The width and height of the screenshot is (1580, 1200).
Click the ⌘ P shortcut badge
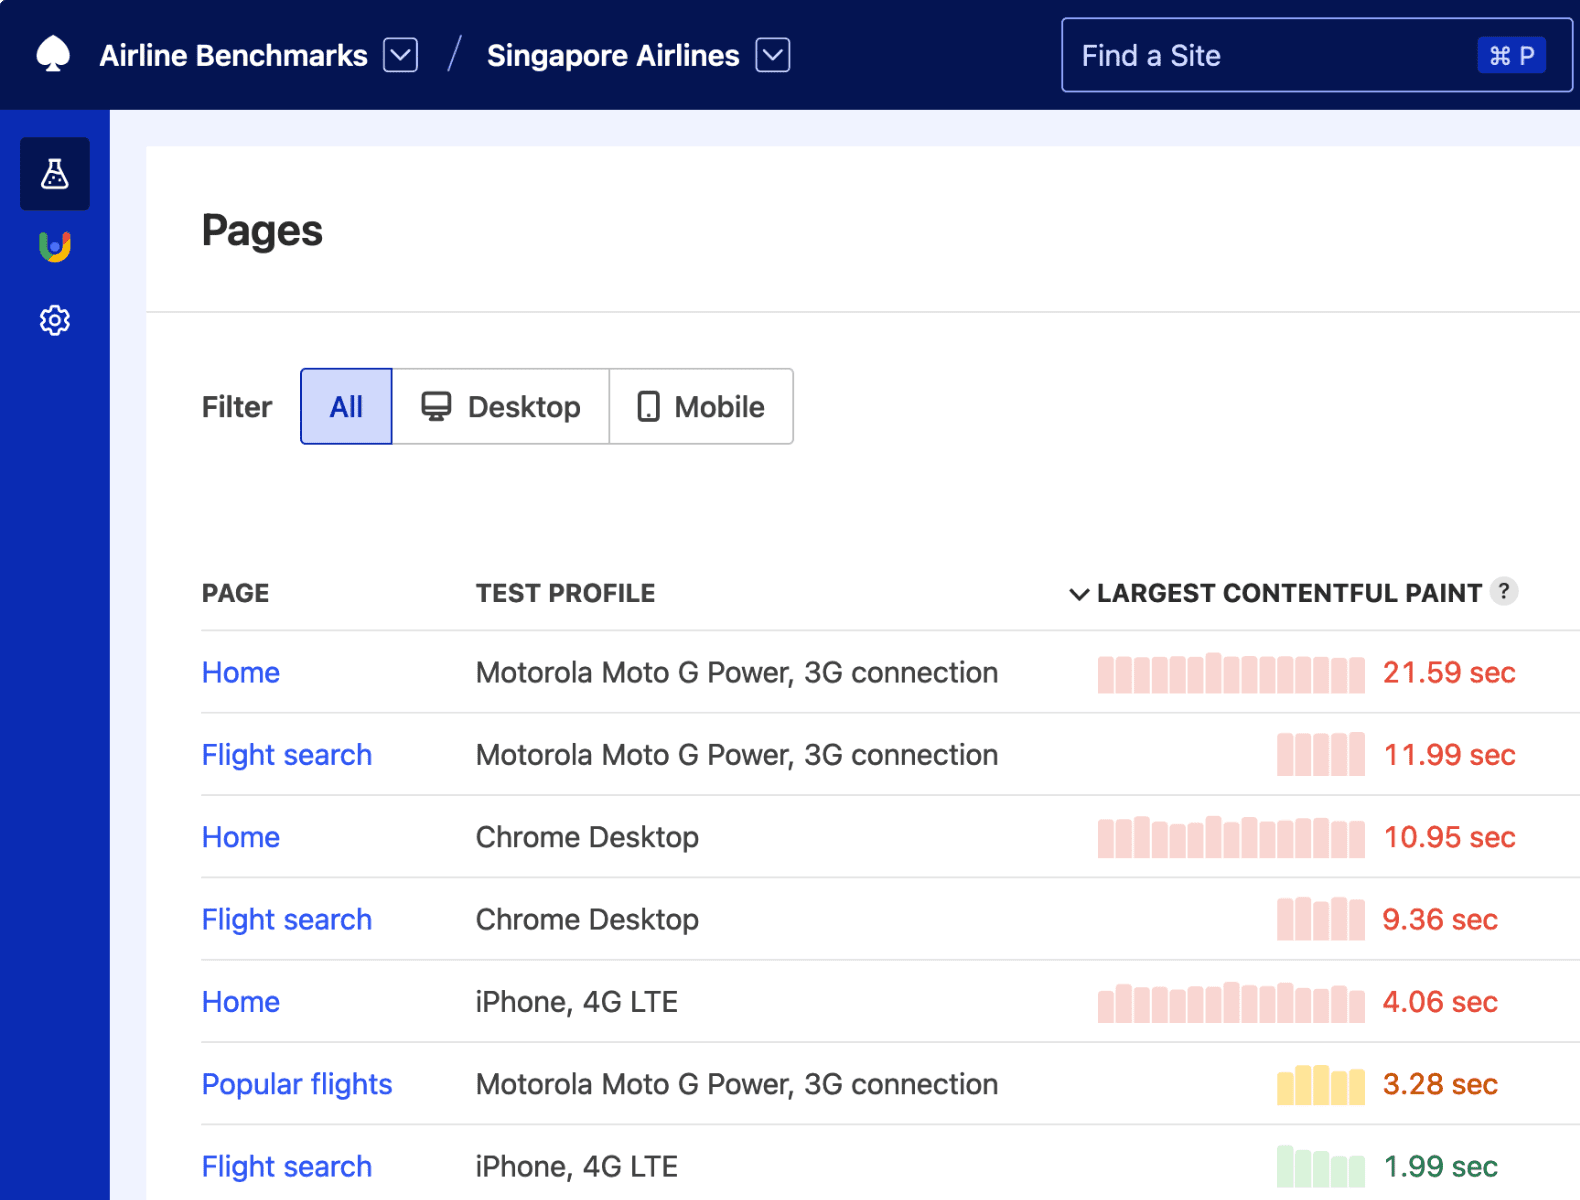tap(1510, 56)
